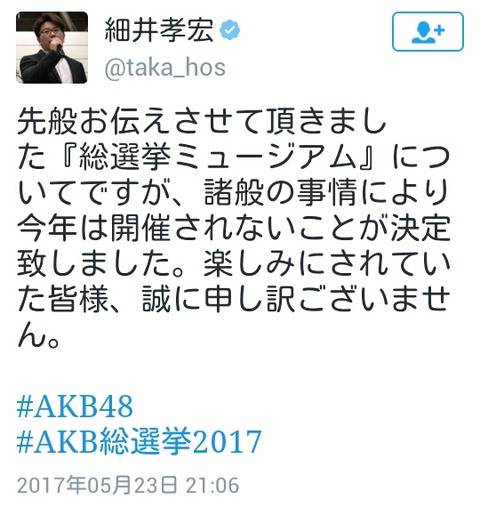Click the blue verified badge checkmark

coord(229,30)
